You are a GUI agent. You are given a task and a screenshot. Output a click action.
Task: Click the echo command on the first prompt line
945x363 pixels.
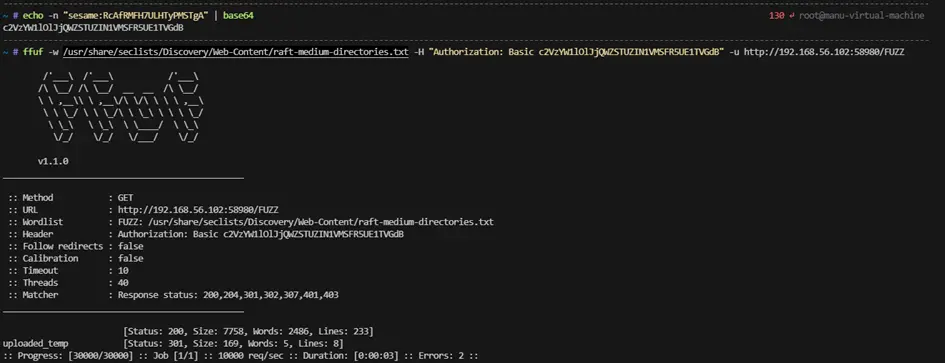pyautogui.click(x=33, y=16)
